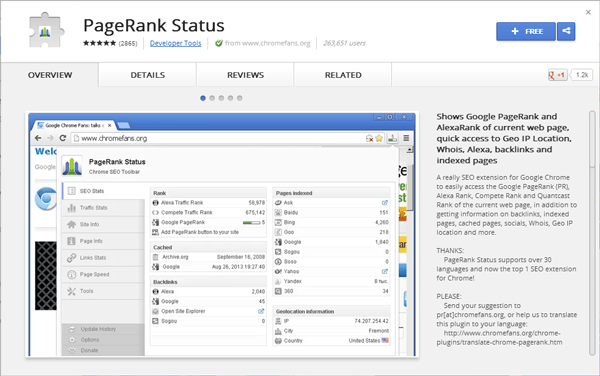Viewport: 600px width, 376px height.
Task: Click the Compete Traffic Rank row
Action: (x=209, y=213)
